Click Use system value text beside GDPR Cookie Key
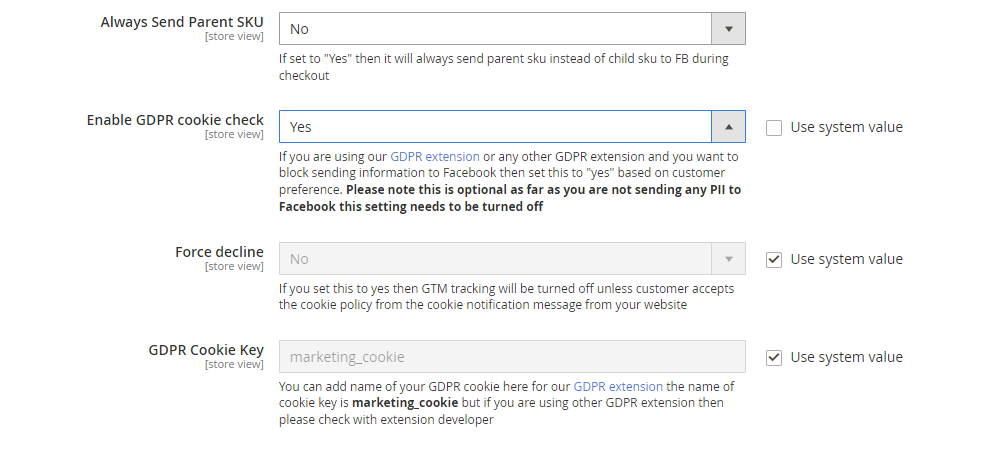The width and height of the screenshot is (983, 466). (846, 357)
